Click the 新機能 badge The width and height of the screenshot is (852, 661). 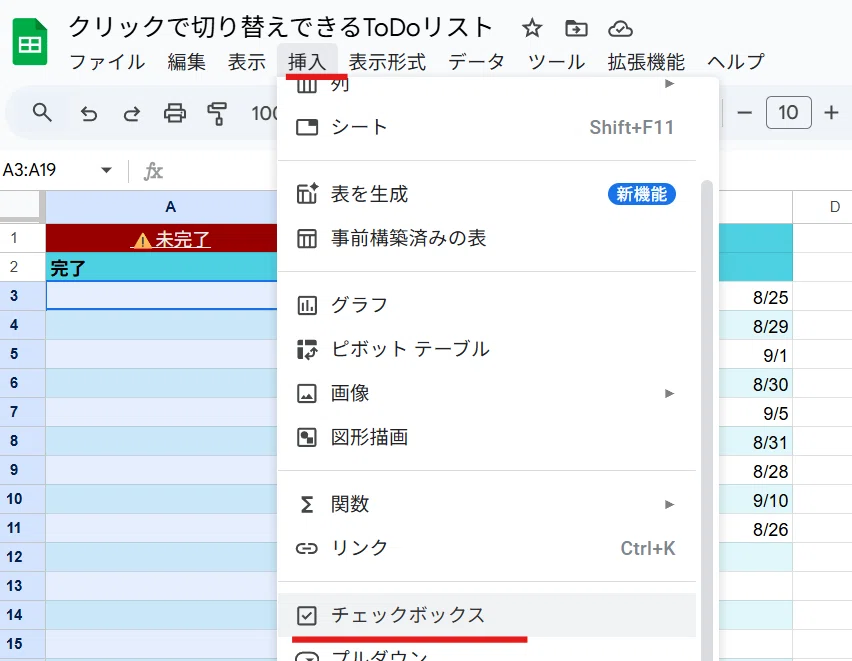coord(641,194)
